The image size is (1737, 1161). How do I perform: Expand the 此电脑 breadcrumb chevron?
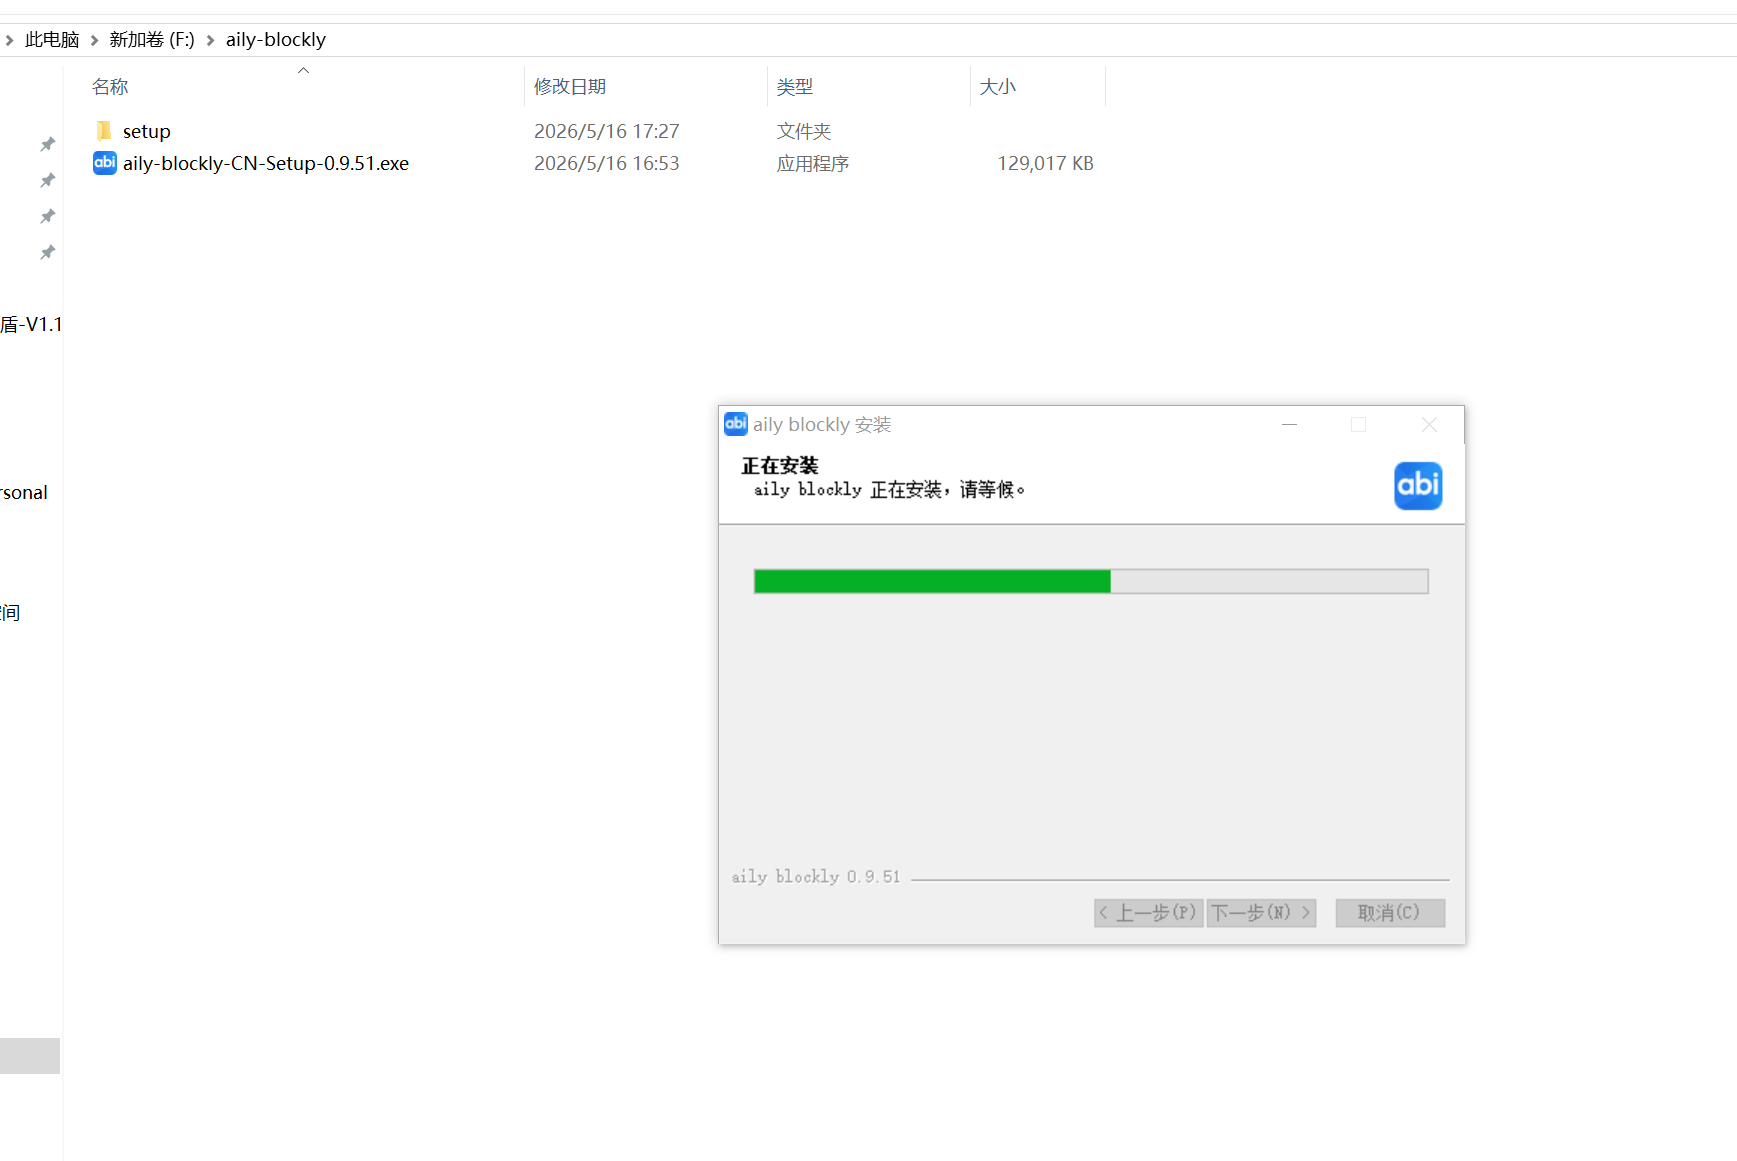pos(95,40)
